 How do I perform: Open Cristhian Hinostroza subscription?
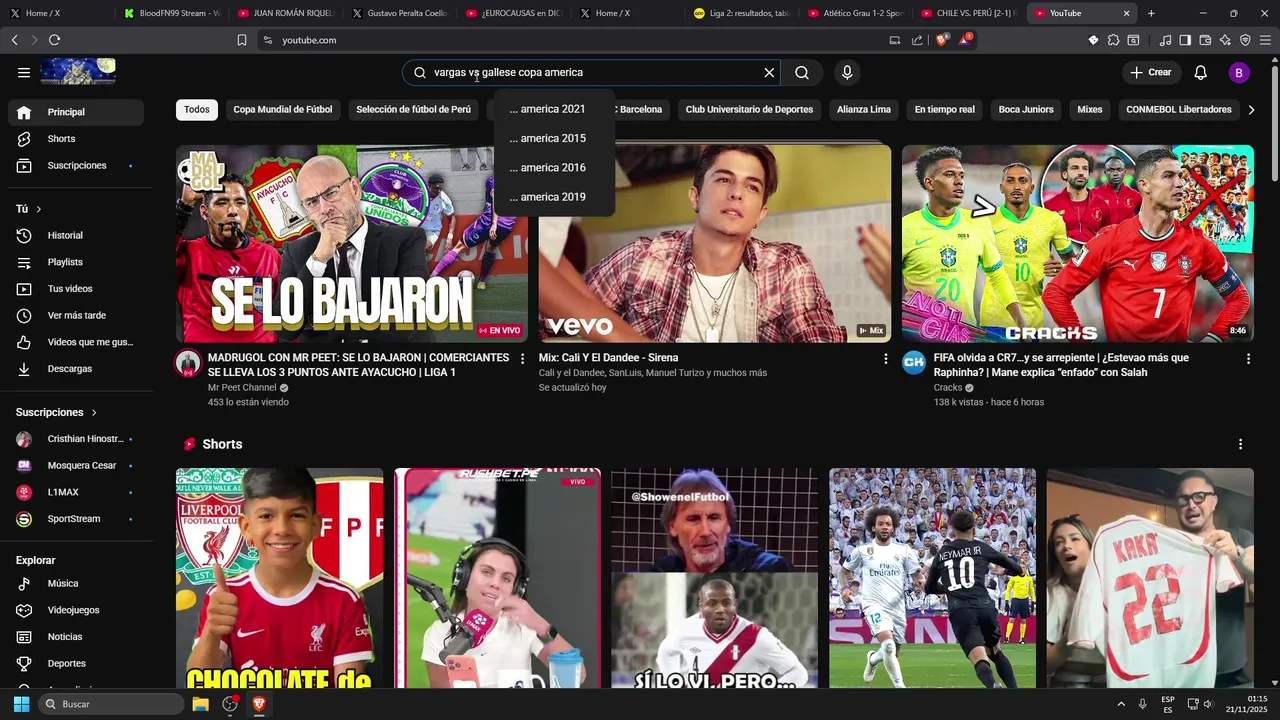pos(76,439)
